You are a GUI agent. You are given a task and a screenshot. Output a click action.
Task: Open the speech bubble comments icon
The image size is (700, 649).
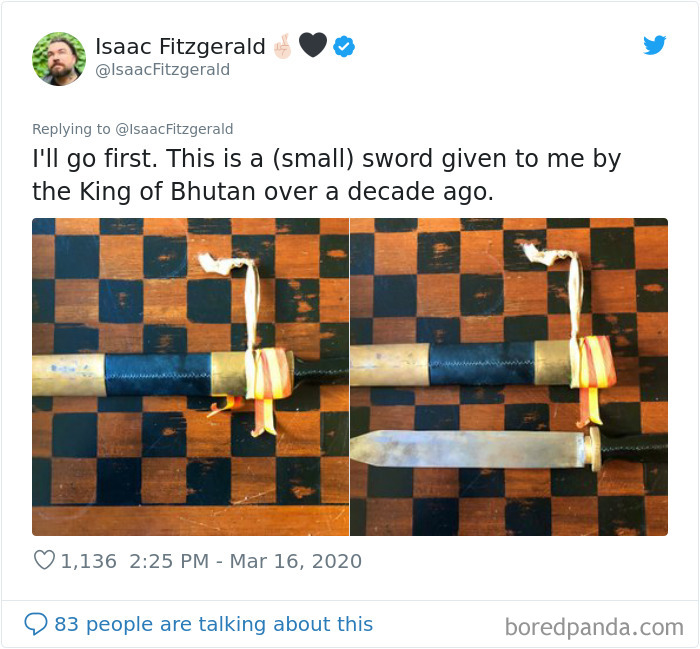pyautogui.click(x=36, y=624)
